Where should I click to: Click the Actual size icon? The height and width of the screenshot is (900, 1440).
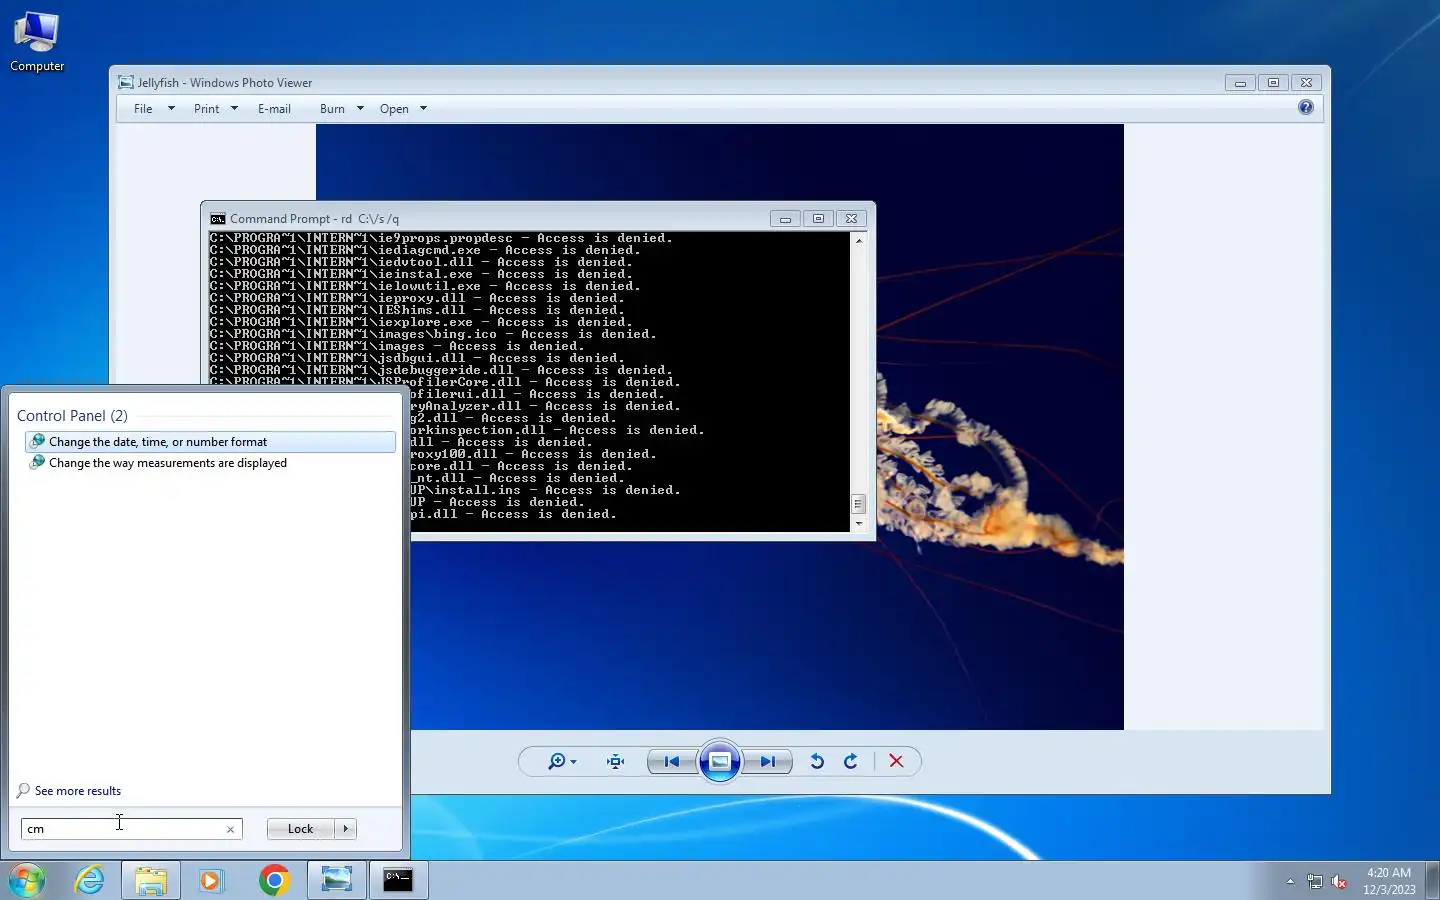(616, 762)
